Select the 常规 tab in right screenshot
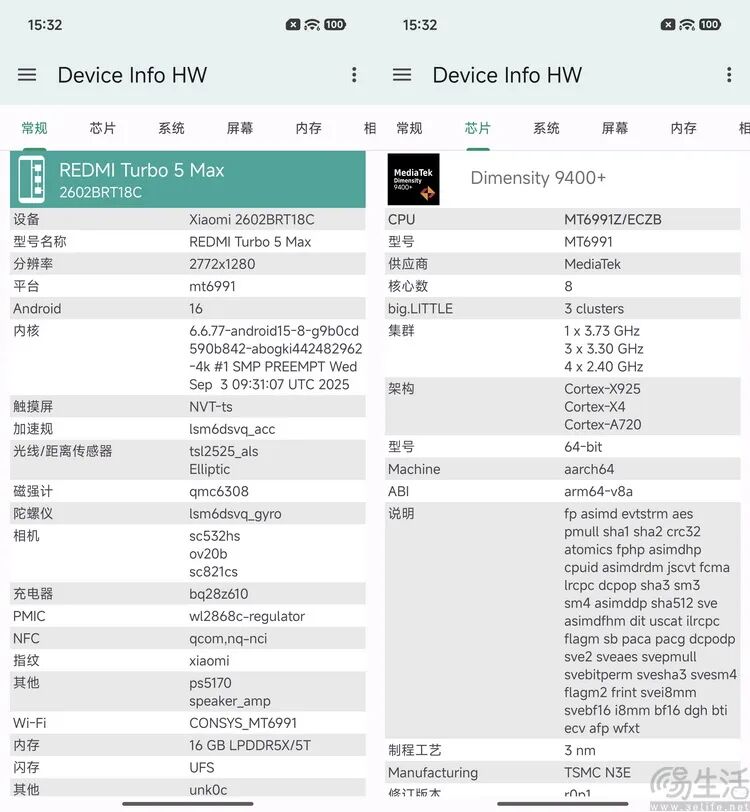Image resolution: width=750 pixels, height=812 pixels. pos(409,128)
